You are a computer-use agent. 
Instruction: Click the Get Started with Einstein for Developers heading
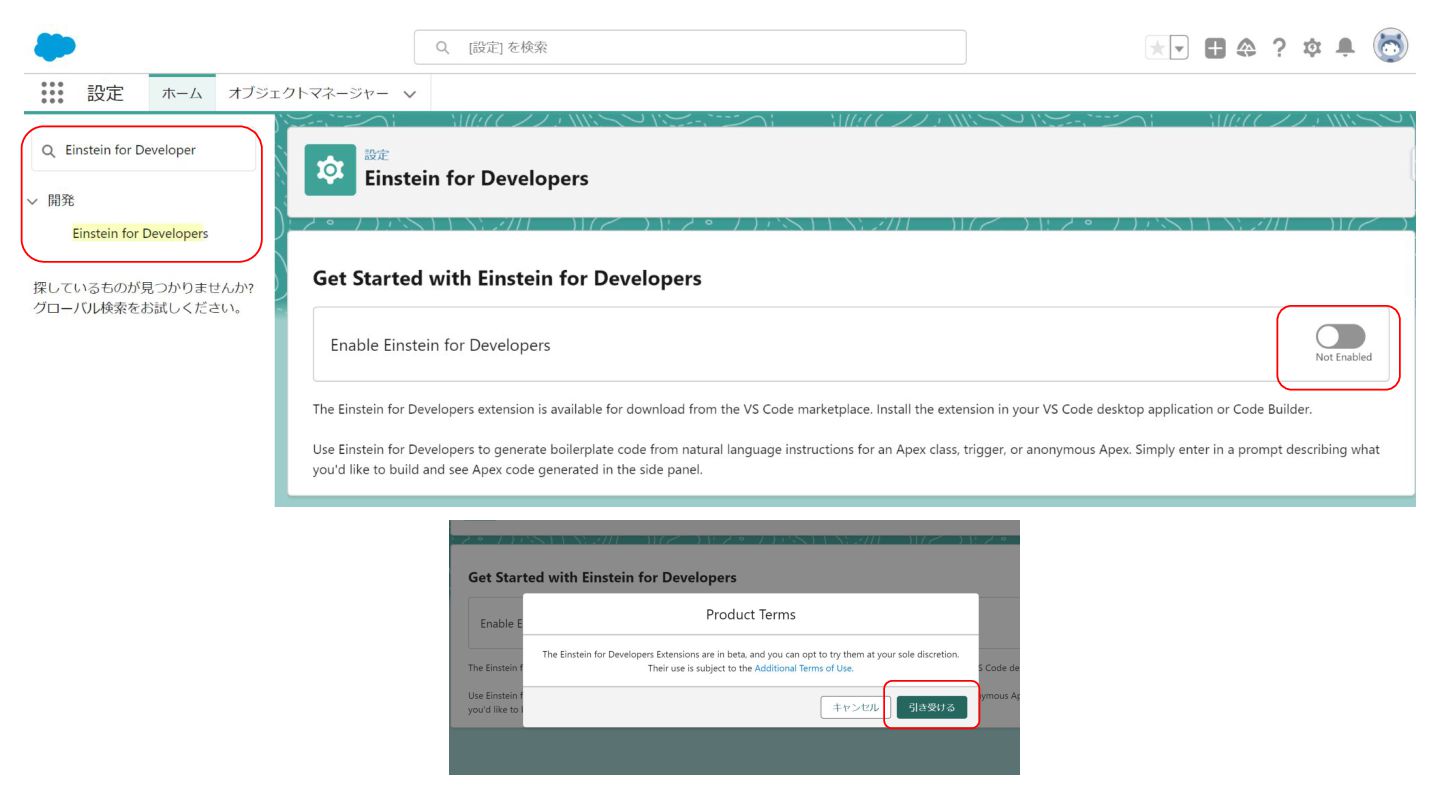(x=507, y=279)
